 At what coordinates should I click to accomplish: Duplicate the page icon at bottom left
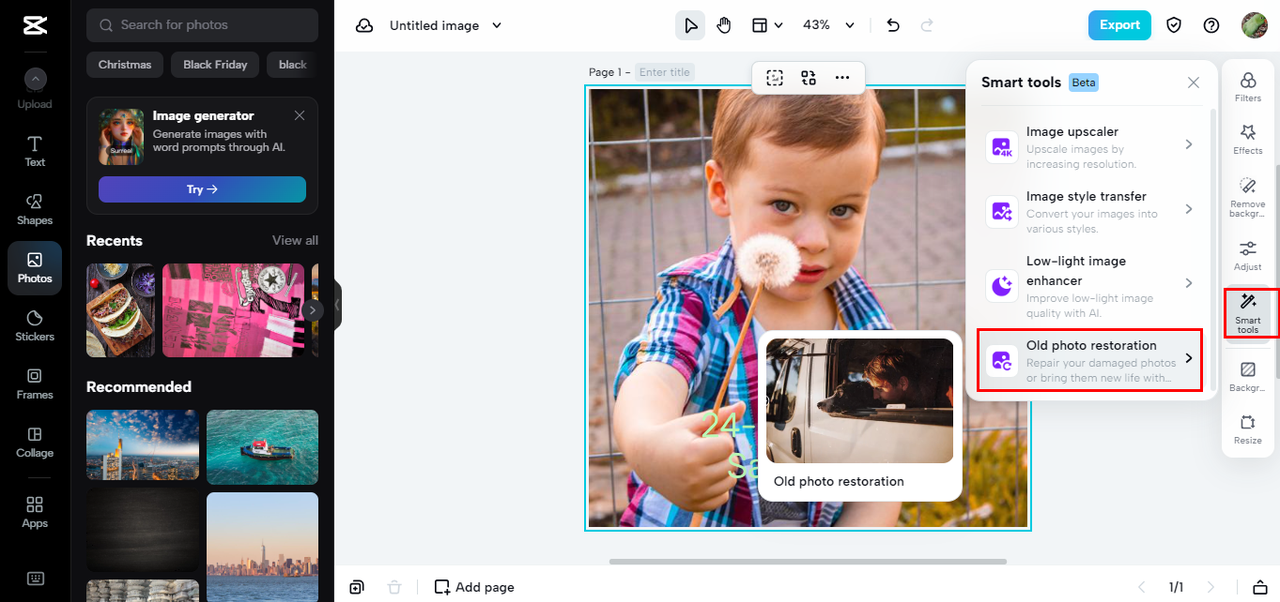[x=357, y=587]
